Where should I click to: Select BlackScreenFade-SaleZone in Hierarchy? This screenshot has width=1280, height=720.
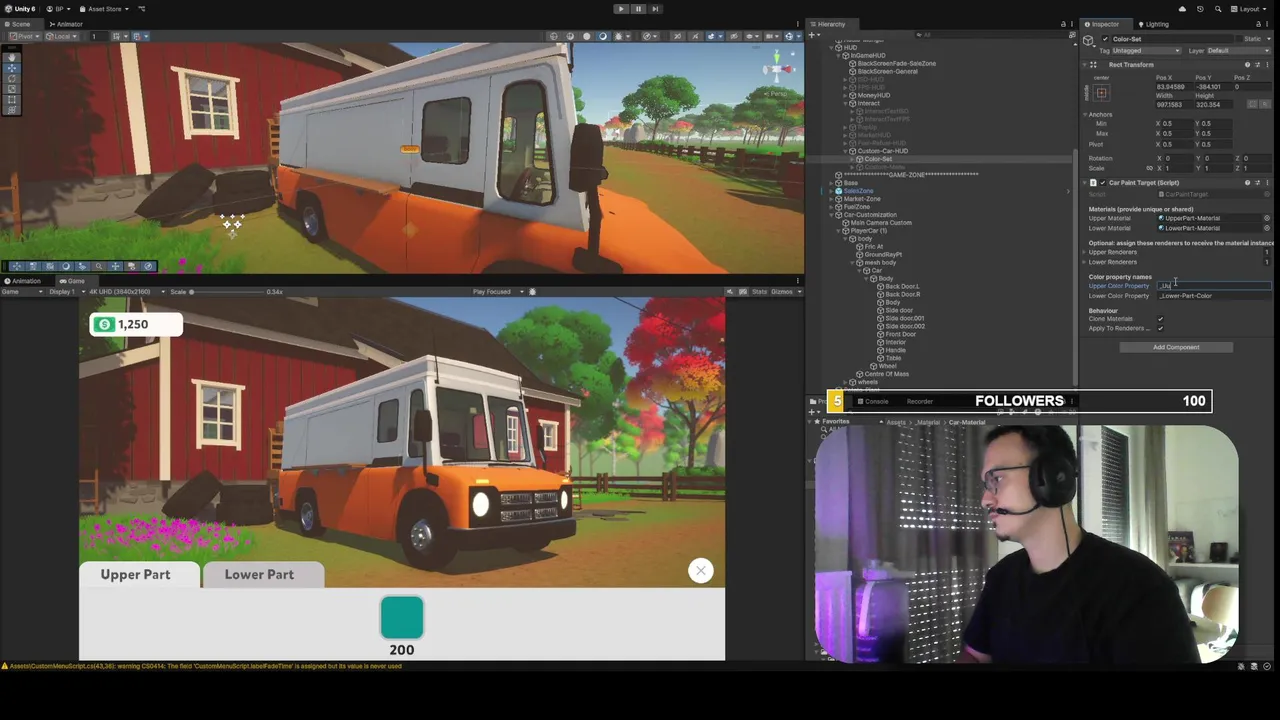tap(896, 63)
